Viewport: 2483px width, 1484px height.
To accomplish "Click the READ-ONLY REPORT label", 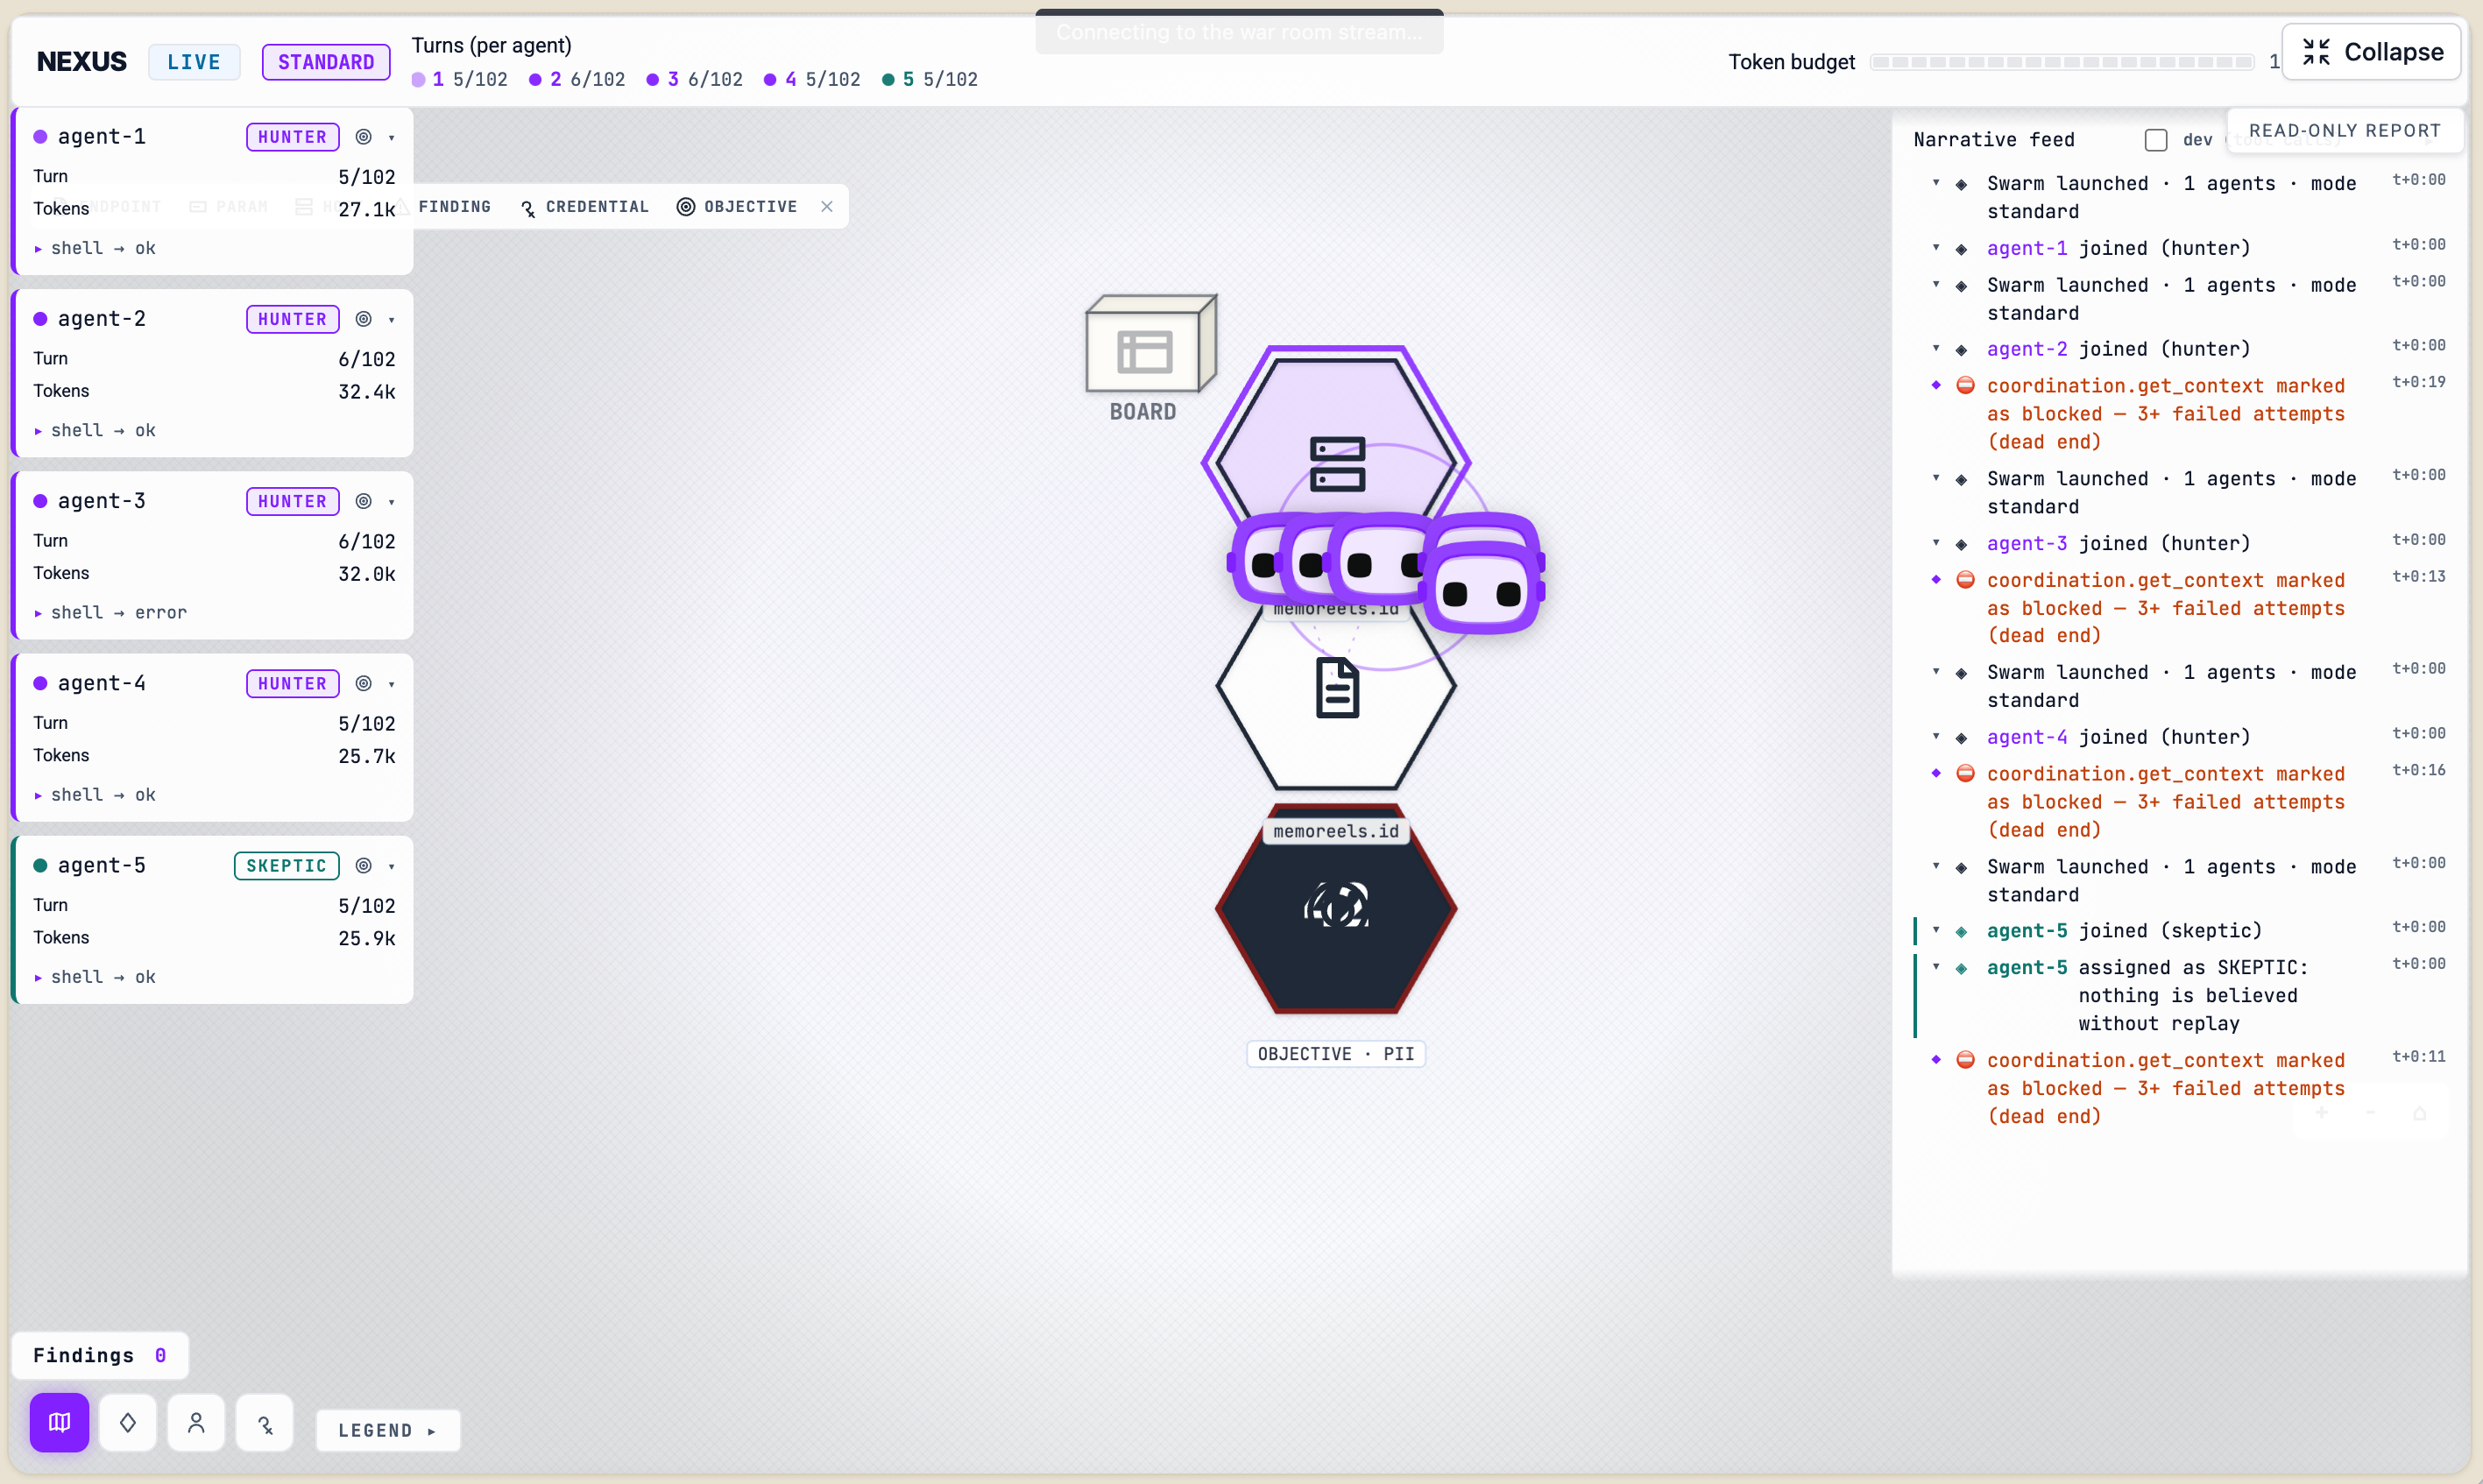I will pyautogui.click(x=2345, y=130).
